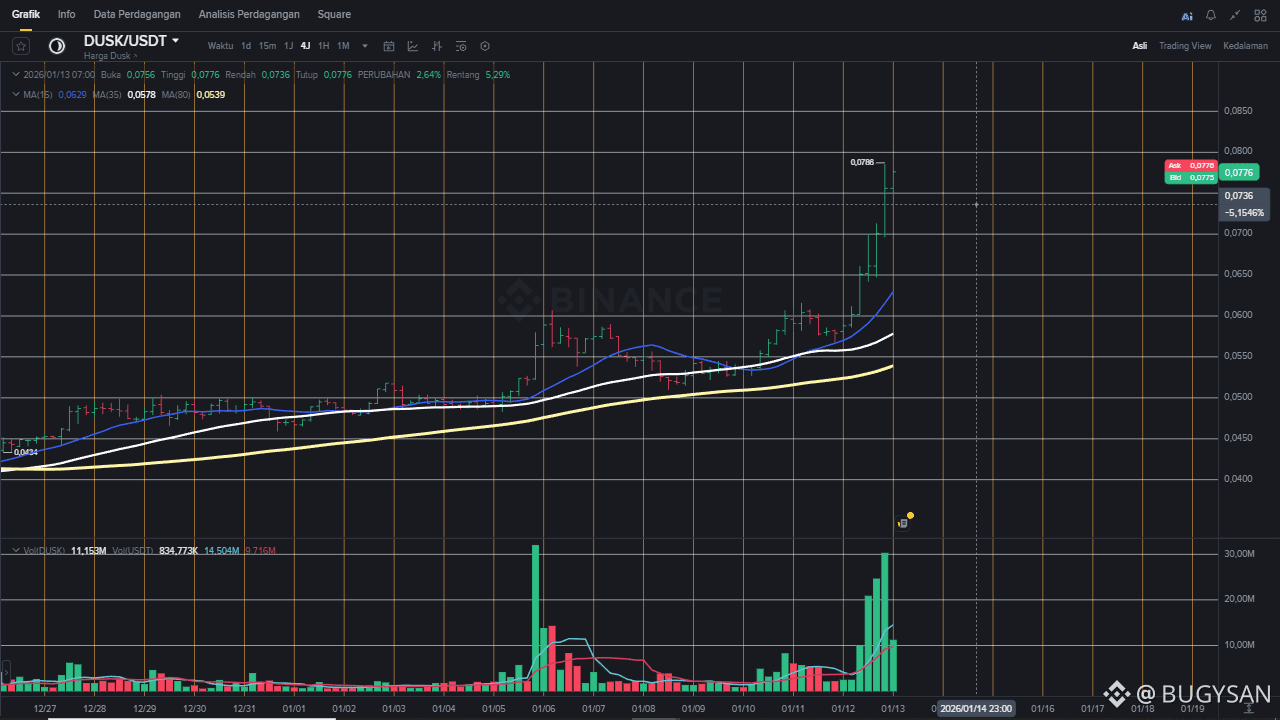Click the collapse chart arrows icon
Viewport: 1280px width, 720px height.
(1235, 15)
